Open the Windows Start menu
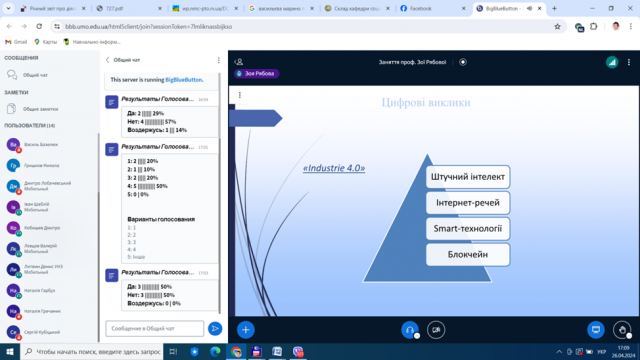640x360 pixels. pyautogui.click(x=10, y=352)
